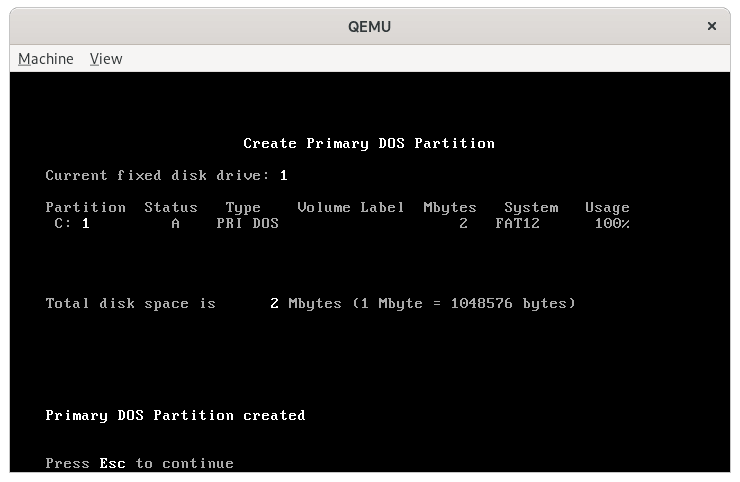Click the 'Total disk space is' text
This screenshot has height=482, width=740.
coord(130,303)
